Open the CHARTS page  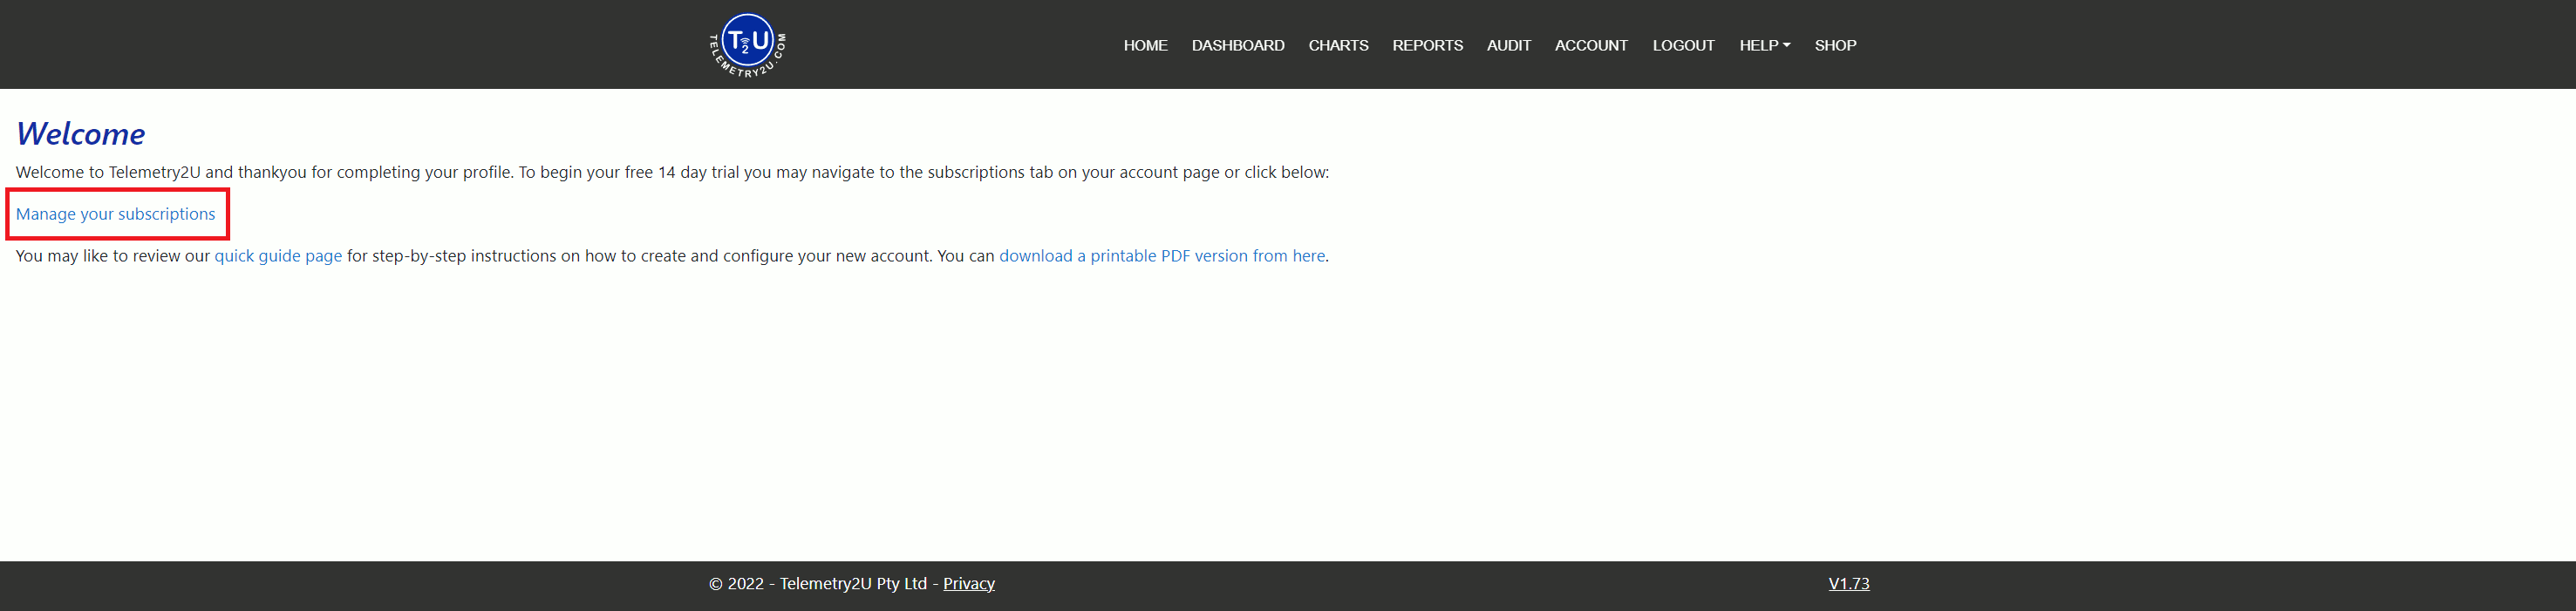(x=1338, y=45)
